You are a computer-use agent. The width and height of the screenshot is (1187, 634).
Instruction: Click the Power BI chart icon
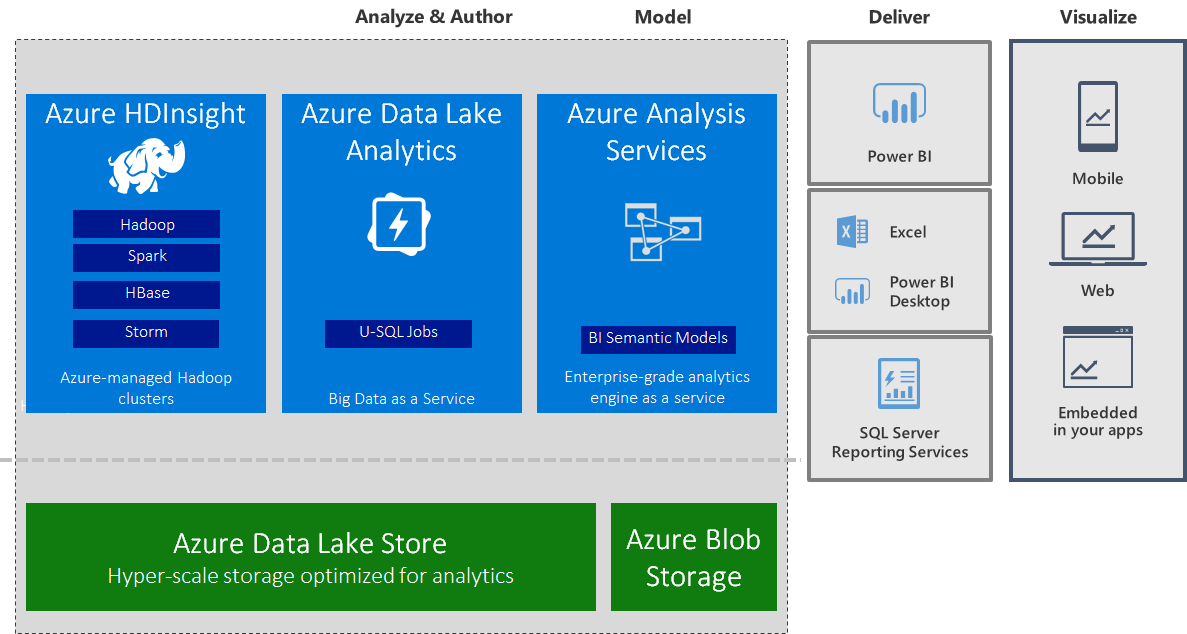tap(899, 104)
